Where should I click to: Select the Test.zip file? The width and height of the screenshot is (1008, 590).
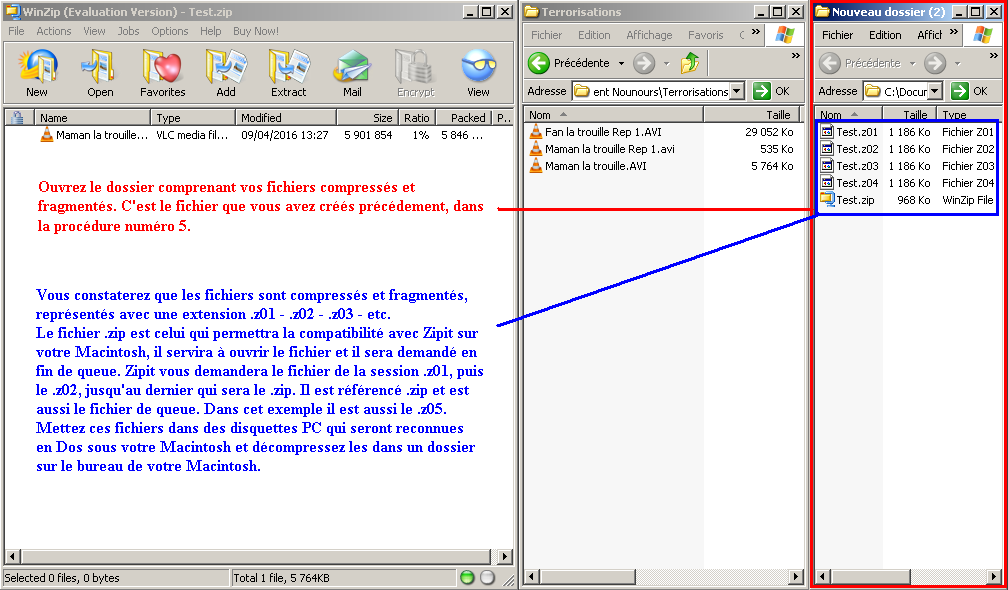tap(855, 200)
